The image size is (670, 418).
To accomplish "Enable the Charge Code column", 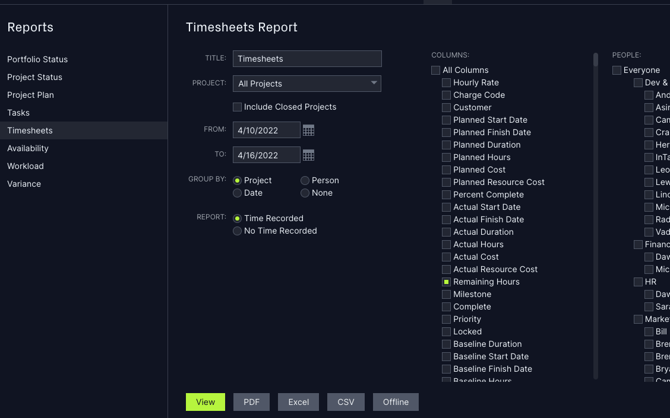I will pos(446,95).
